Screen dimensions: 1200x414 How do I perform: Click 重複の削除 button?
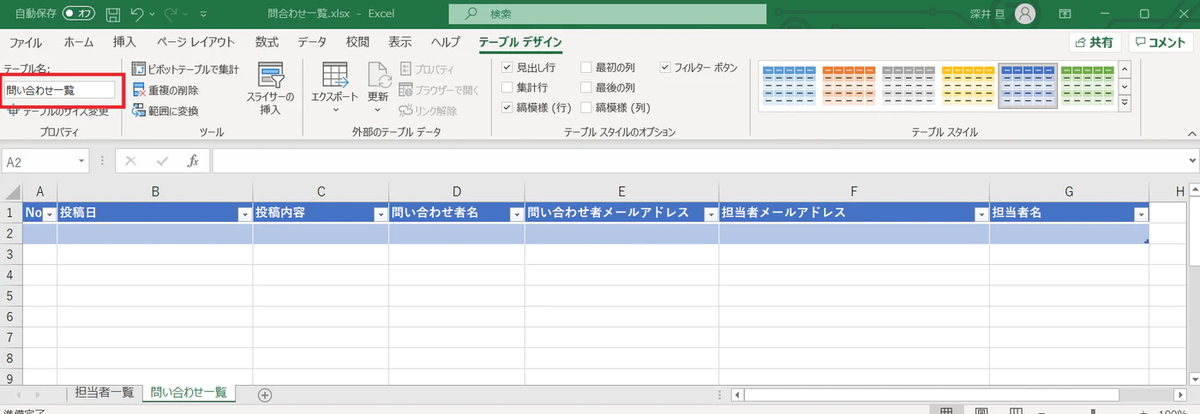tap(165, 90)
